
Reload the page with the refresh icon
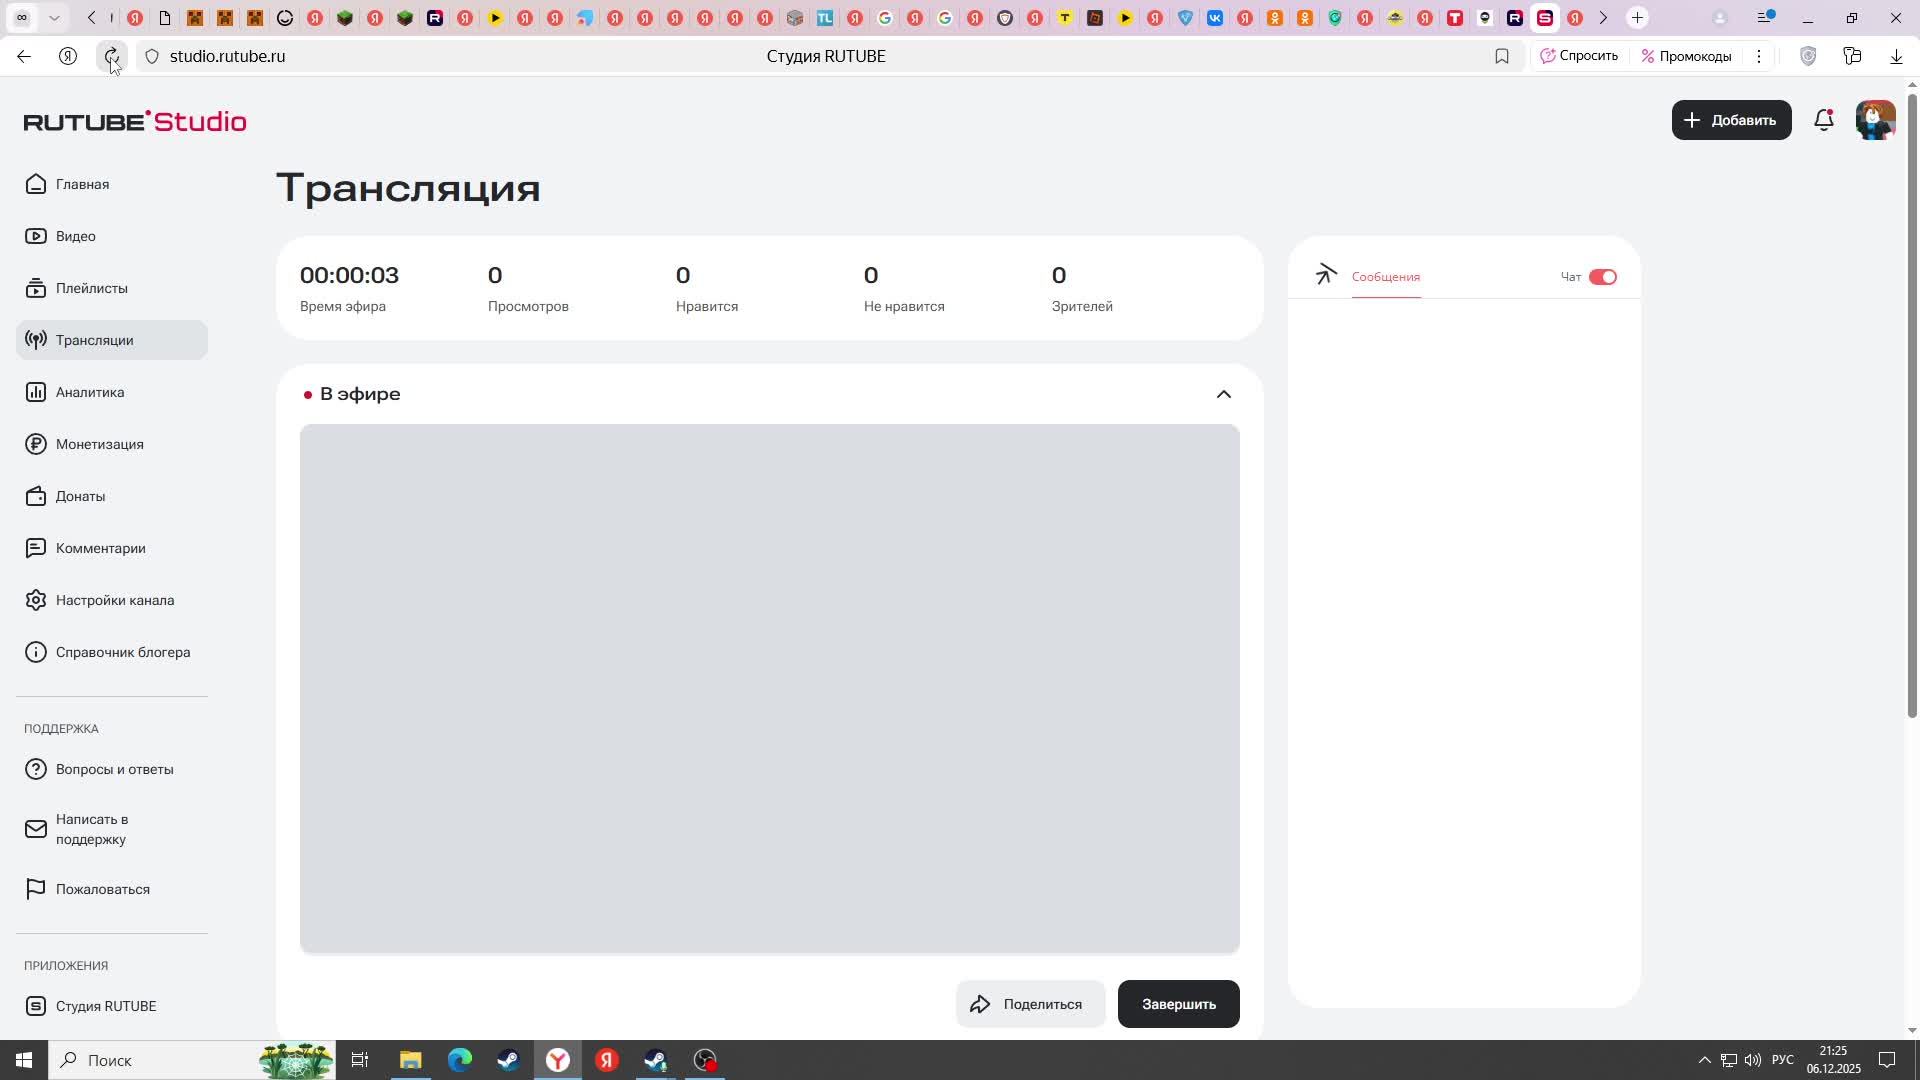click(111, 56)
